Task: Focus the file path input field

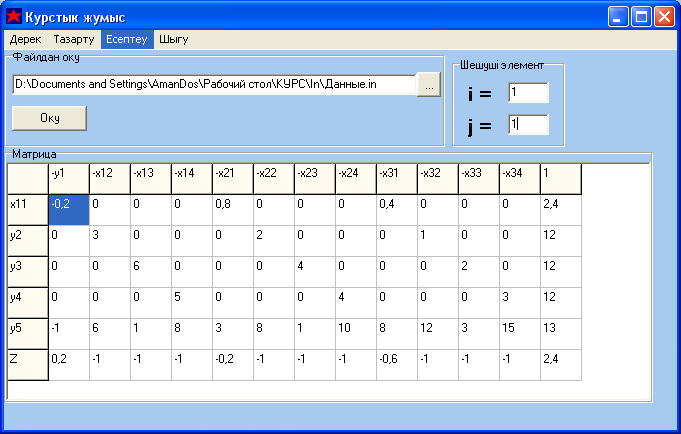Action: tap(215, 84)
